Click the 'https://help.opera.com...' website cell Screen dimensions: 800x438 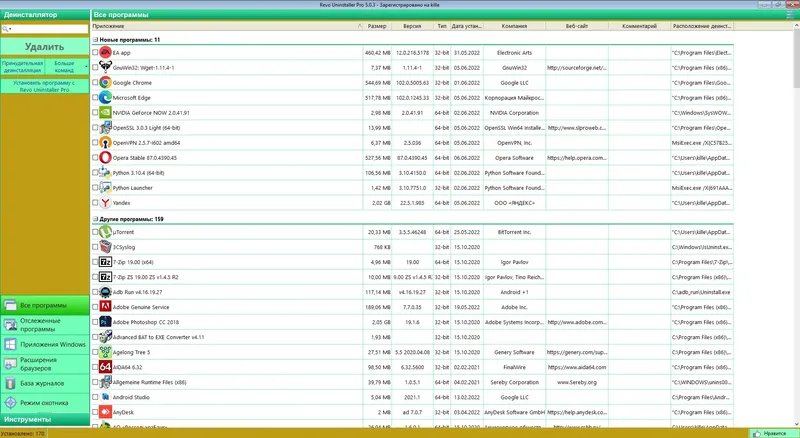click(x=577, y=158)
